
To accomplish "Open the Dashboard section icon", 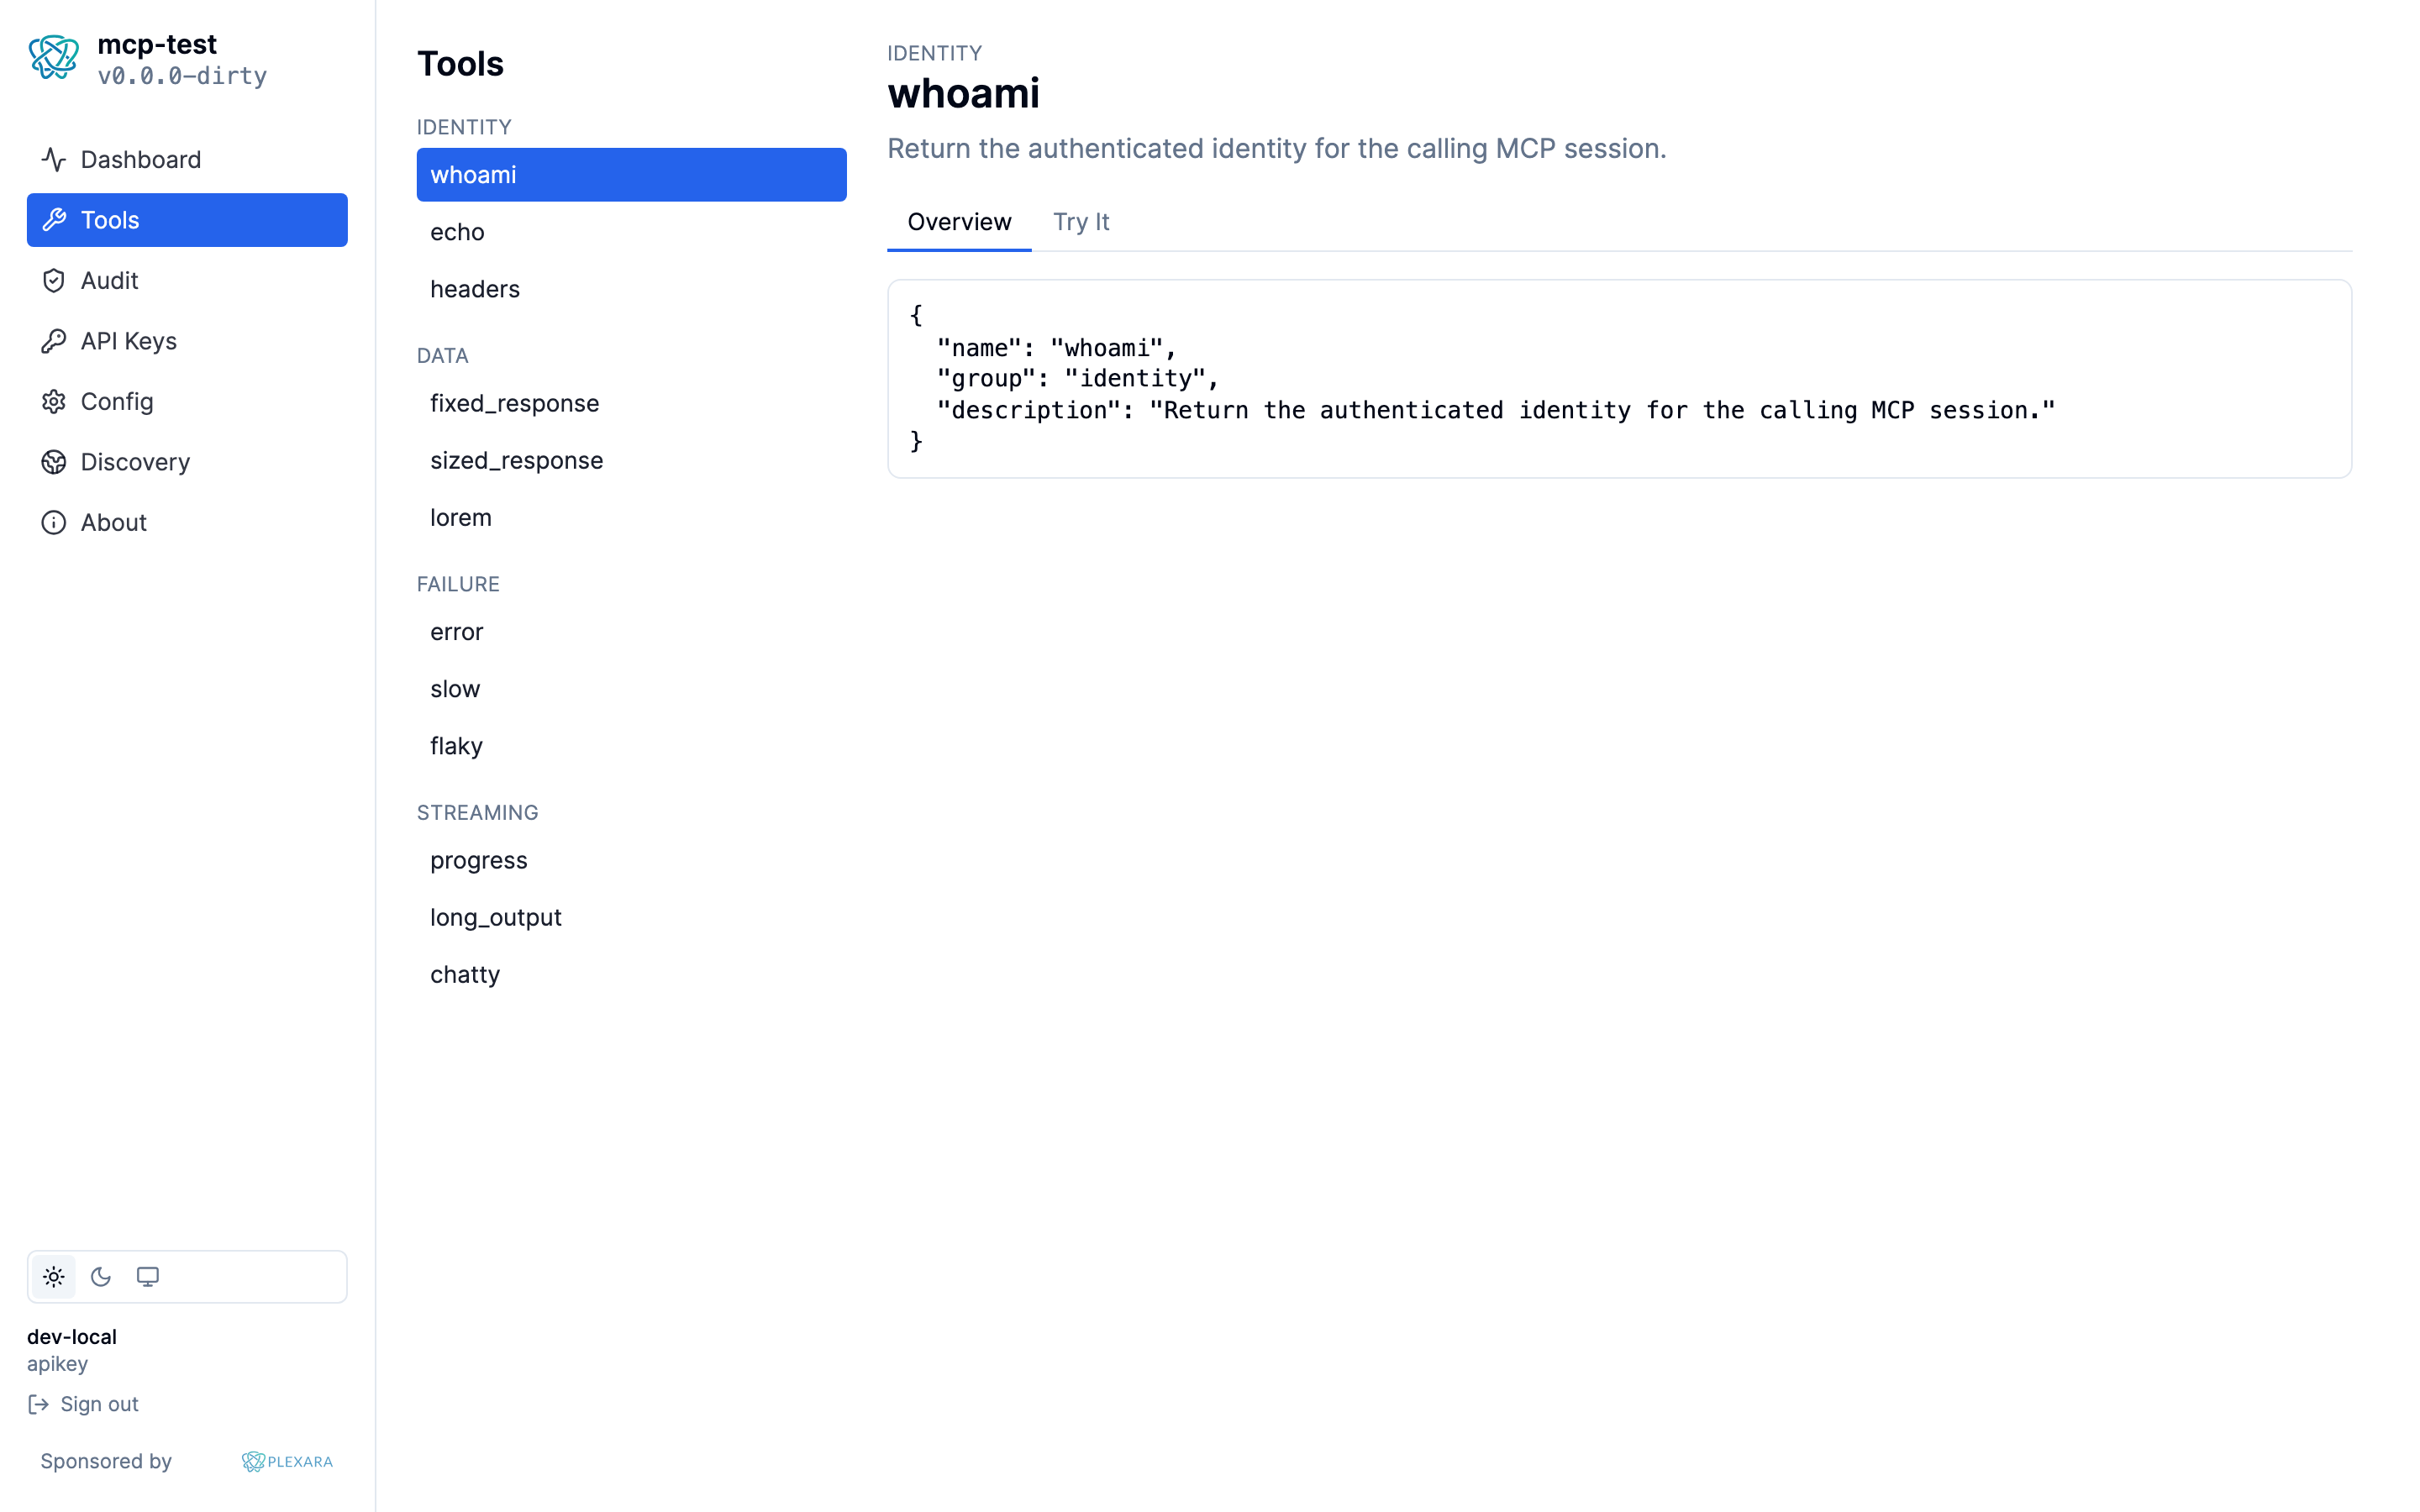I will pyautogui.click(x=53, y=159).
